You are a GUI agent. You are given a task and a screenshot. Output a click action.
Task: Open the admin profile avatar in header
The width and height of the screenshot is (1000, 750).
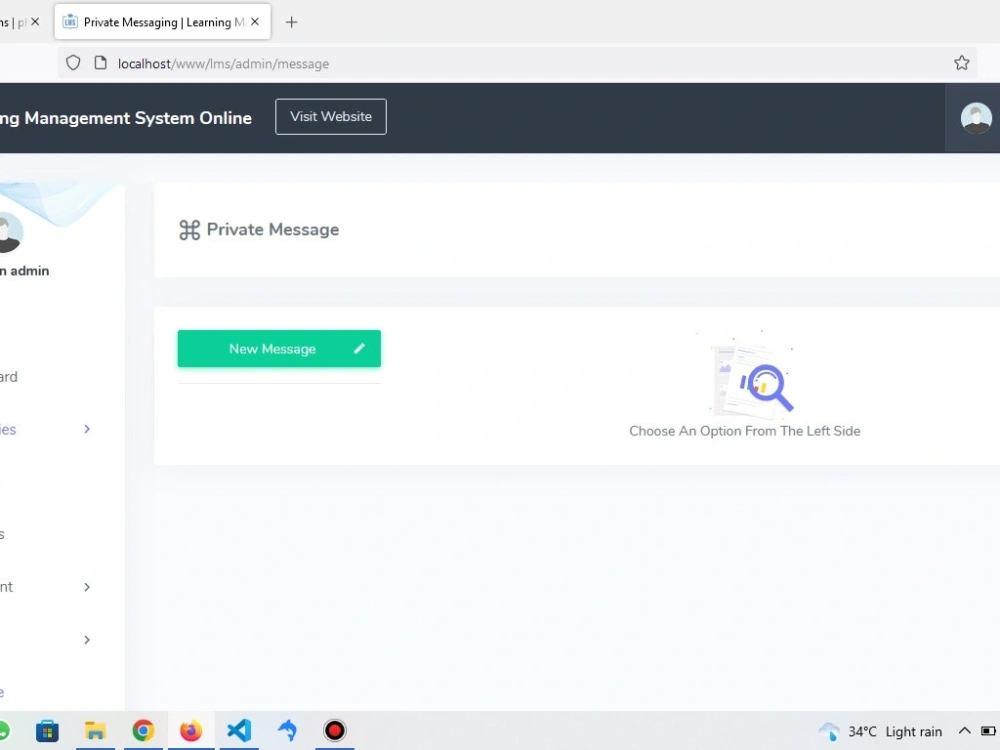click(x=976, y=118)
